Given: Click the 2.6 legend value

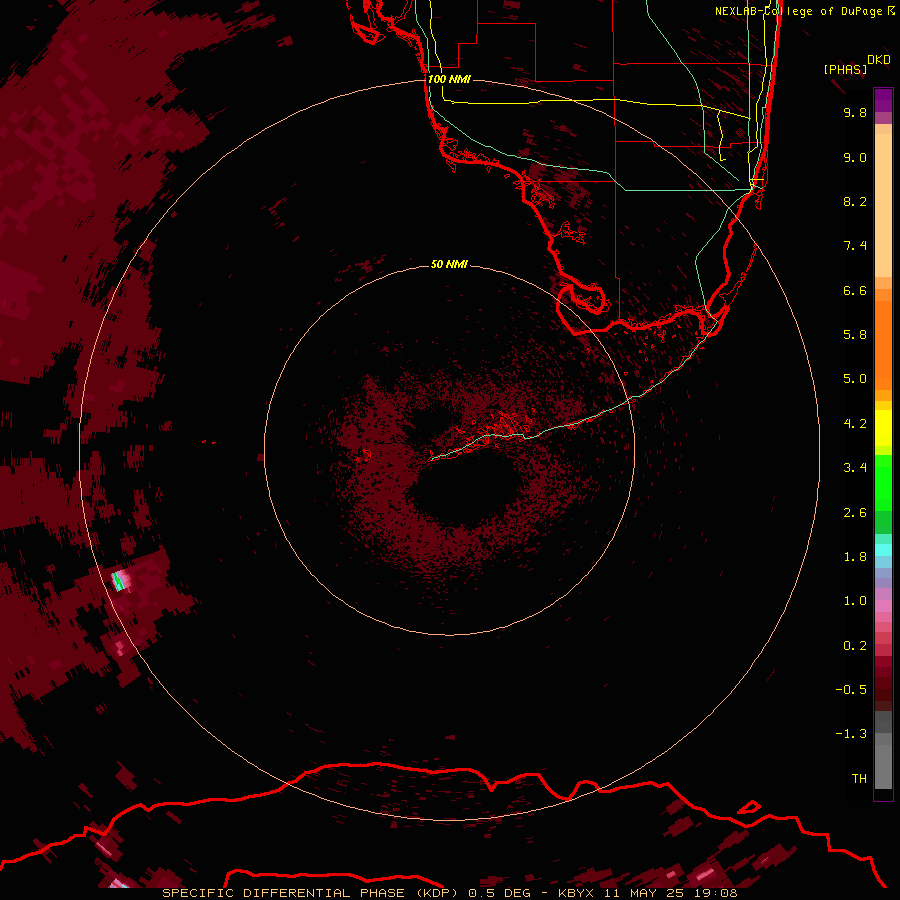Looking at the screenshot, I should (x=855, y=513).
